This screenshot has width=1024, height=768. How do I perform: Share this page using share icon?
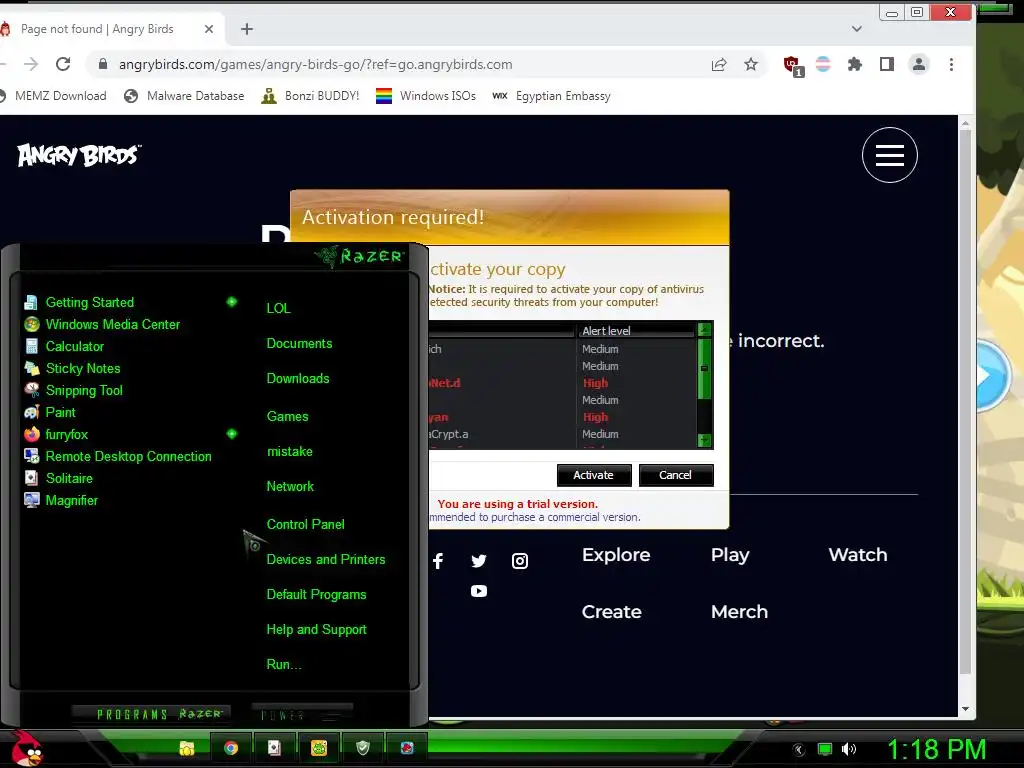(718, 64)
